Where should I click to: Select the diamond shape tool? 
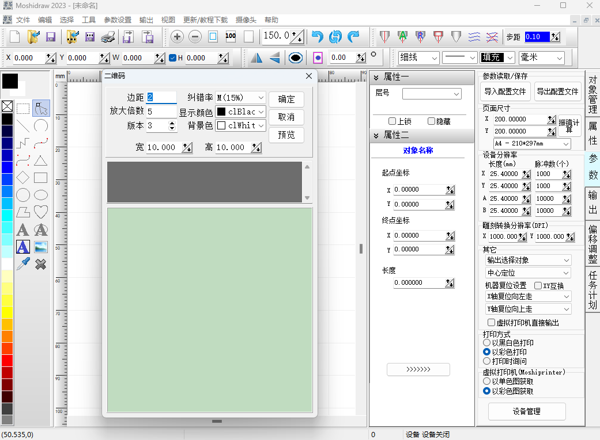tap(23, 178)
